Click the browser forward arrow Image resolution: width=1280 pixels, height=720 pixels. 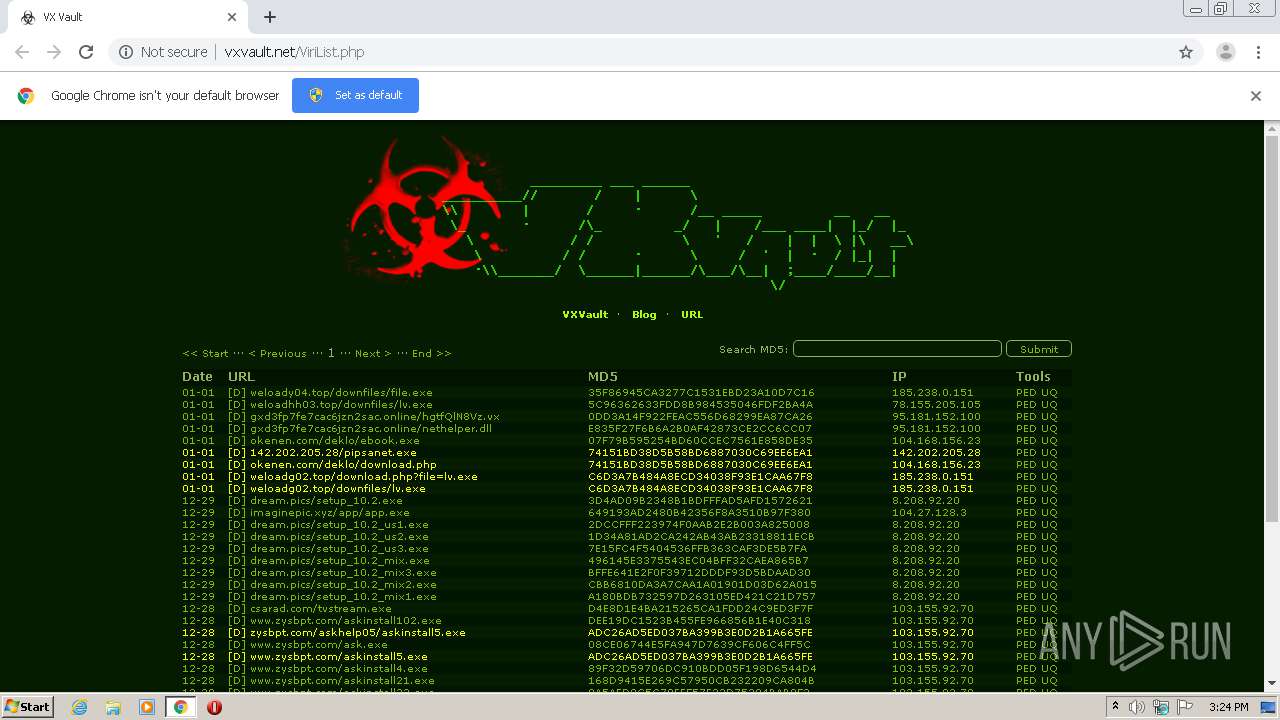pos(54,52)
